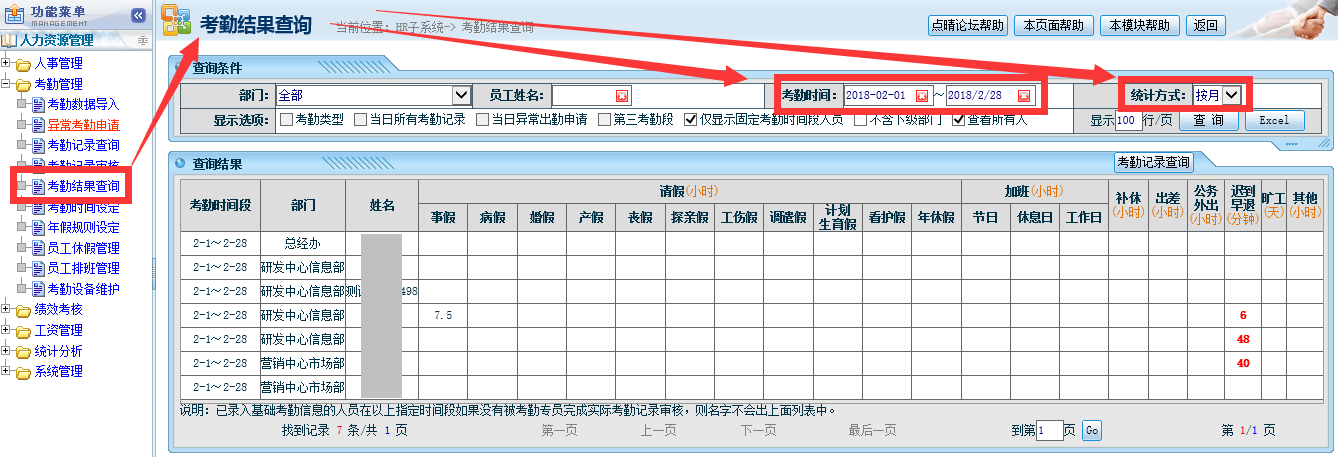Viewport: 1338px width, 457px height.
Task: Switch to the 考勤记录查询 tab above the results
Action: pos(1153,162)
